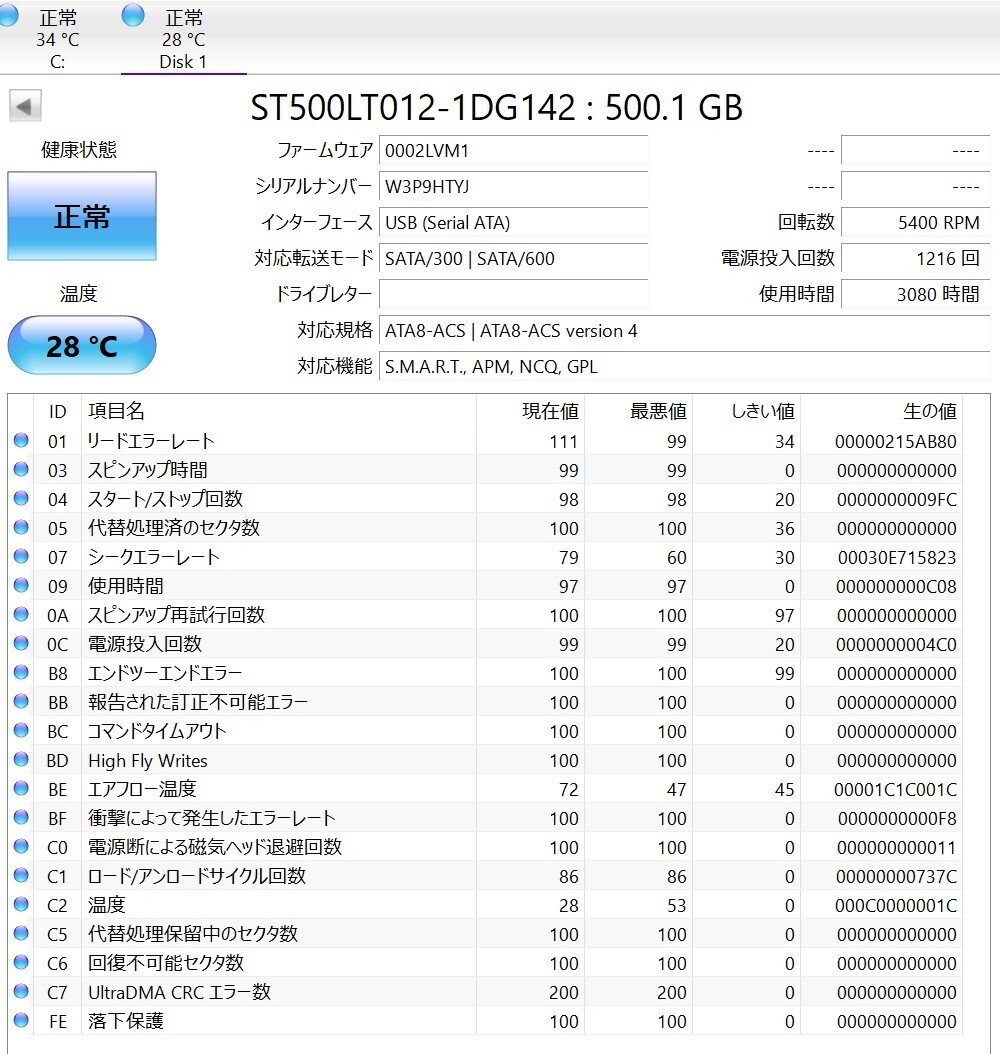The width and height of the screenshot is (1000, 1054).
Task: Click raw value 00001C1C001C
Action: pos(895,789)
